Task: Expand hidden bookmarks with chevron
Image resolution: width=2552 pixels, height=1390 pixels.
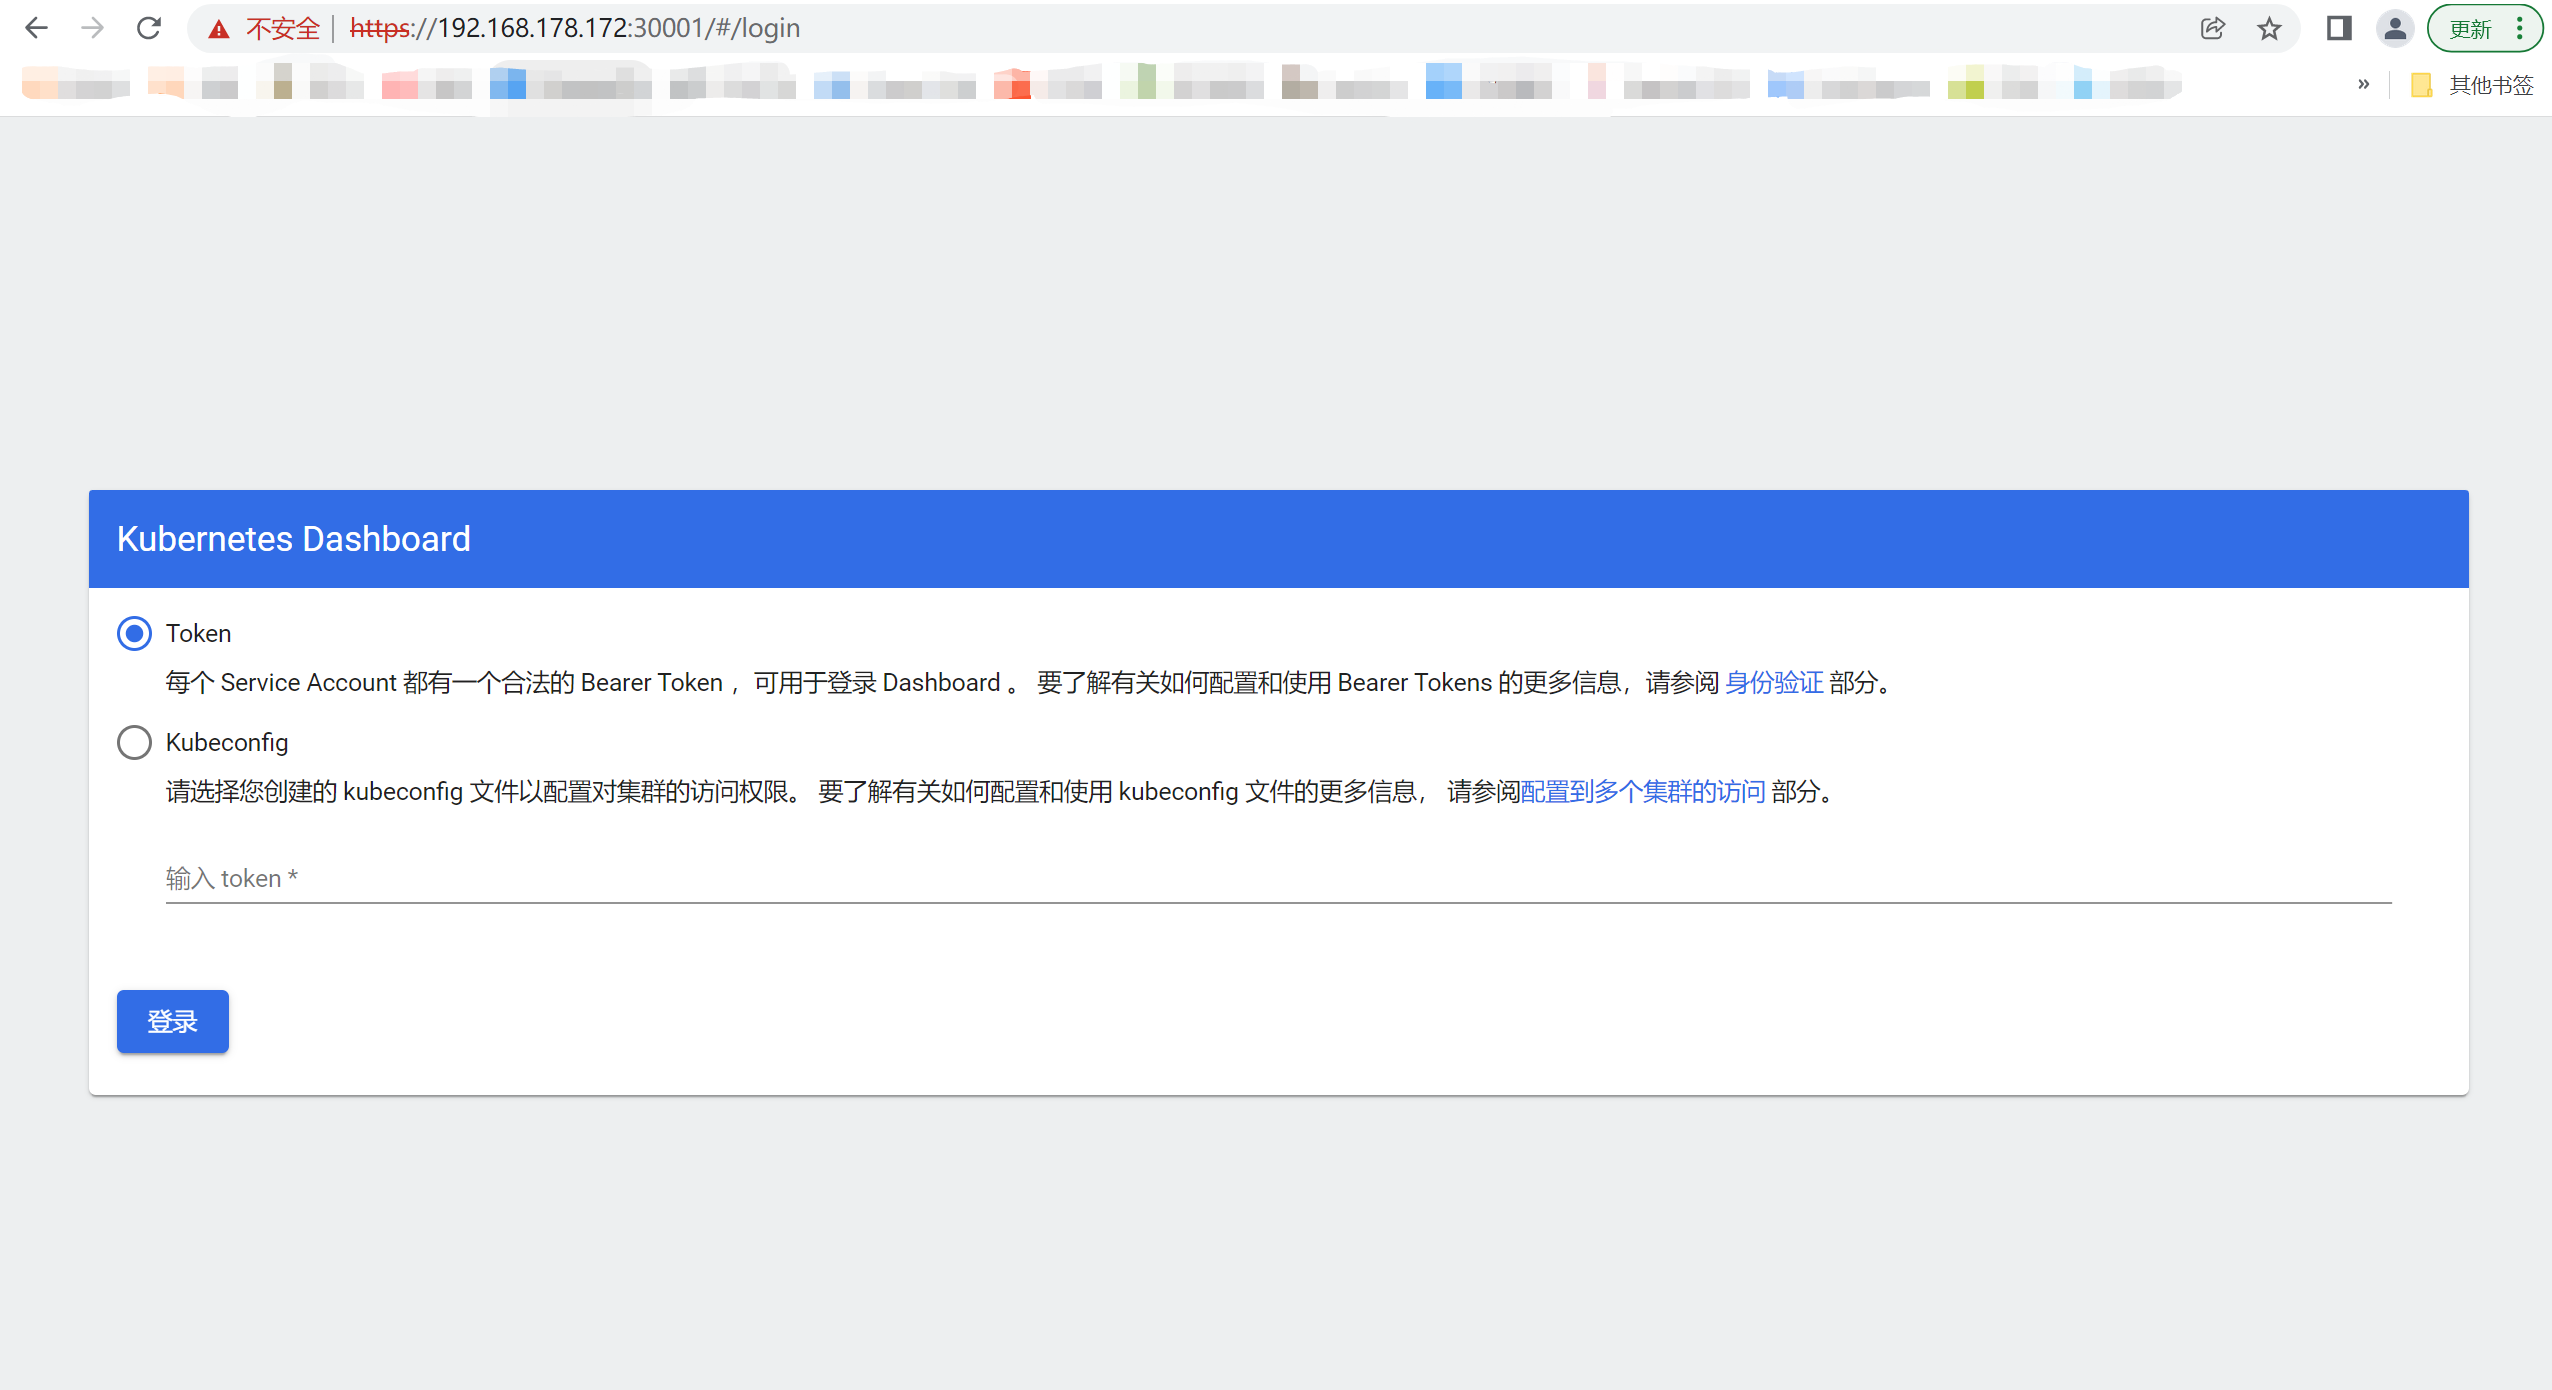Action: (x=2364, y=84)
